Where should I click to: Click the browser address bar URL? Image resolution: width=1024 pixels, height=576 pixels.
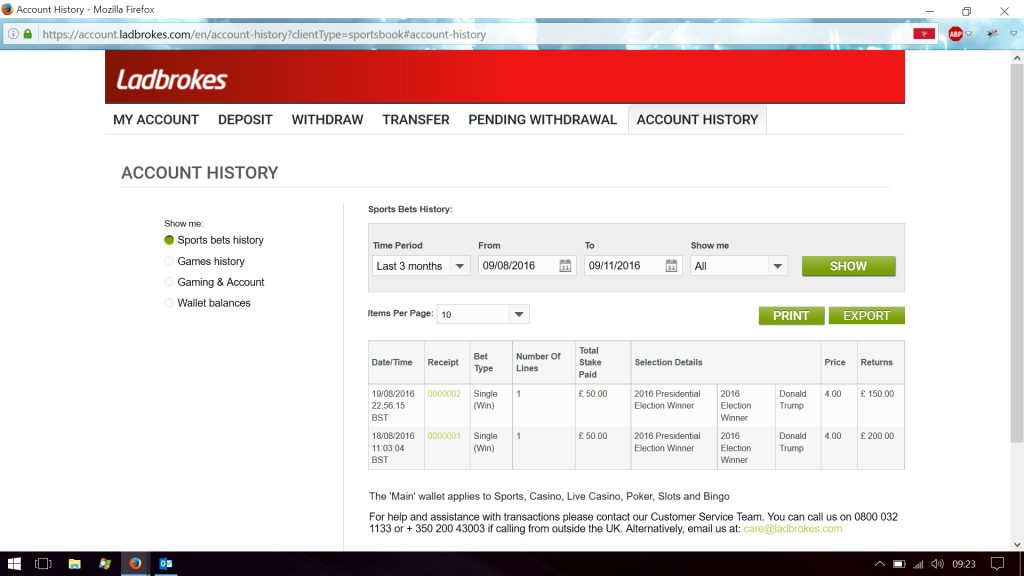pyautogui.click(x=264, y=34)
